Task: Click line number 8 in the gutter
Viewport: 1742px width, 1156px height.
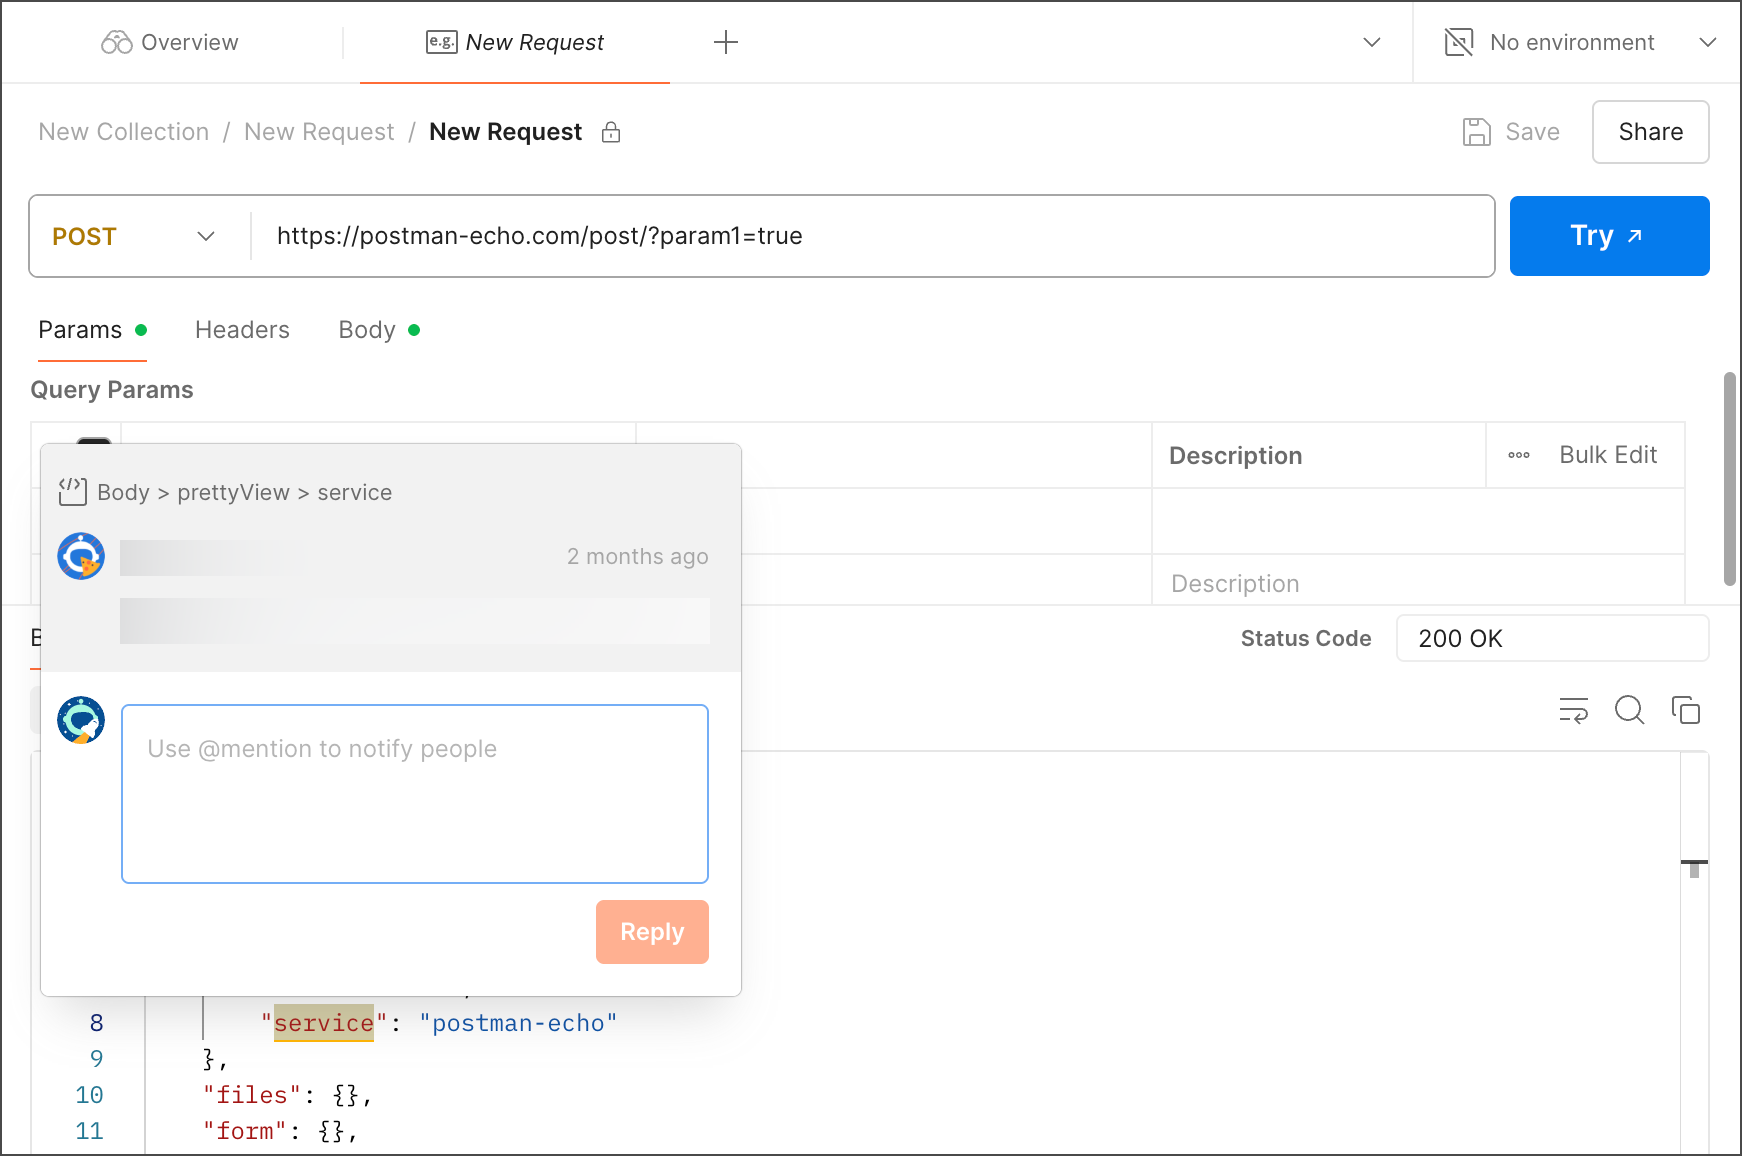Action: coord(96,1023)
